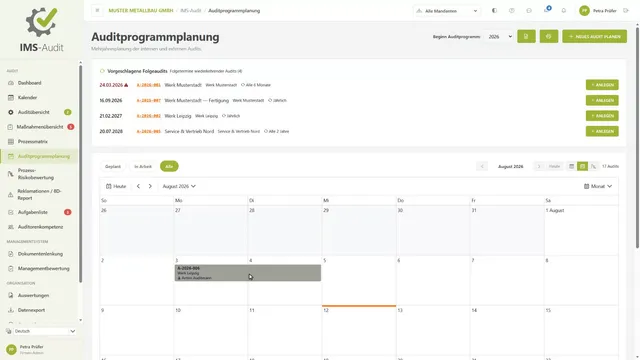Go to Maßnahmenübersicht menu item
The image size is (640, 360).
coord(39,127)
